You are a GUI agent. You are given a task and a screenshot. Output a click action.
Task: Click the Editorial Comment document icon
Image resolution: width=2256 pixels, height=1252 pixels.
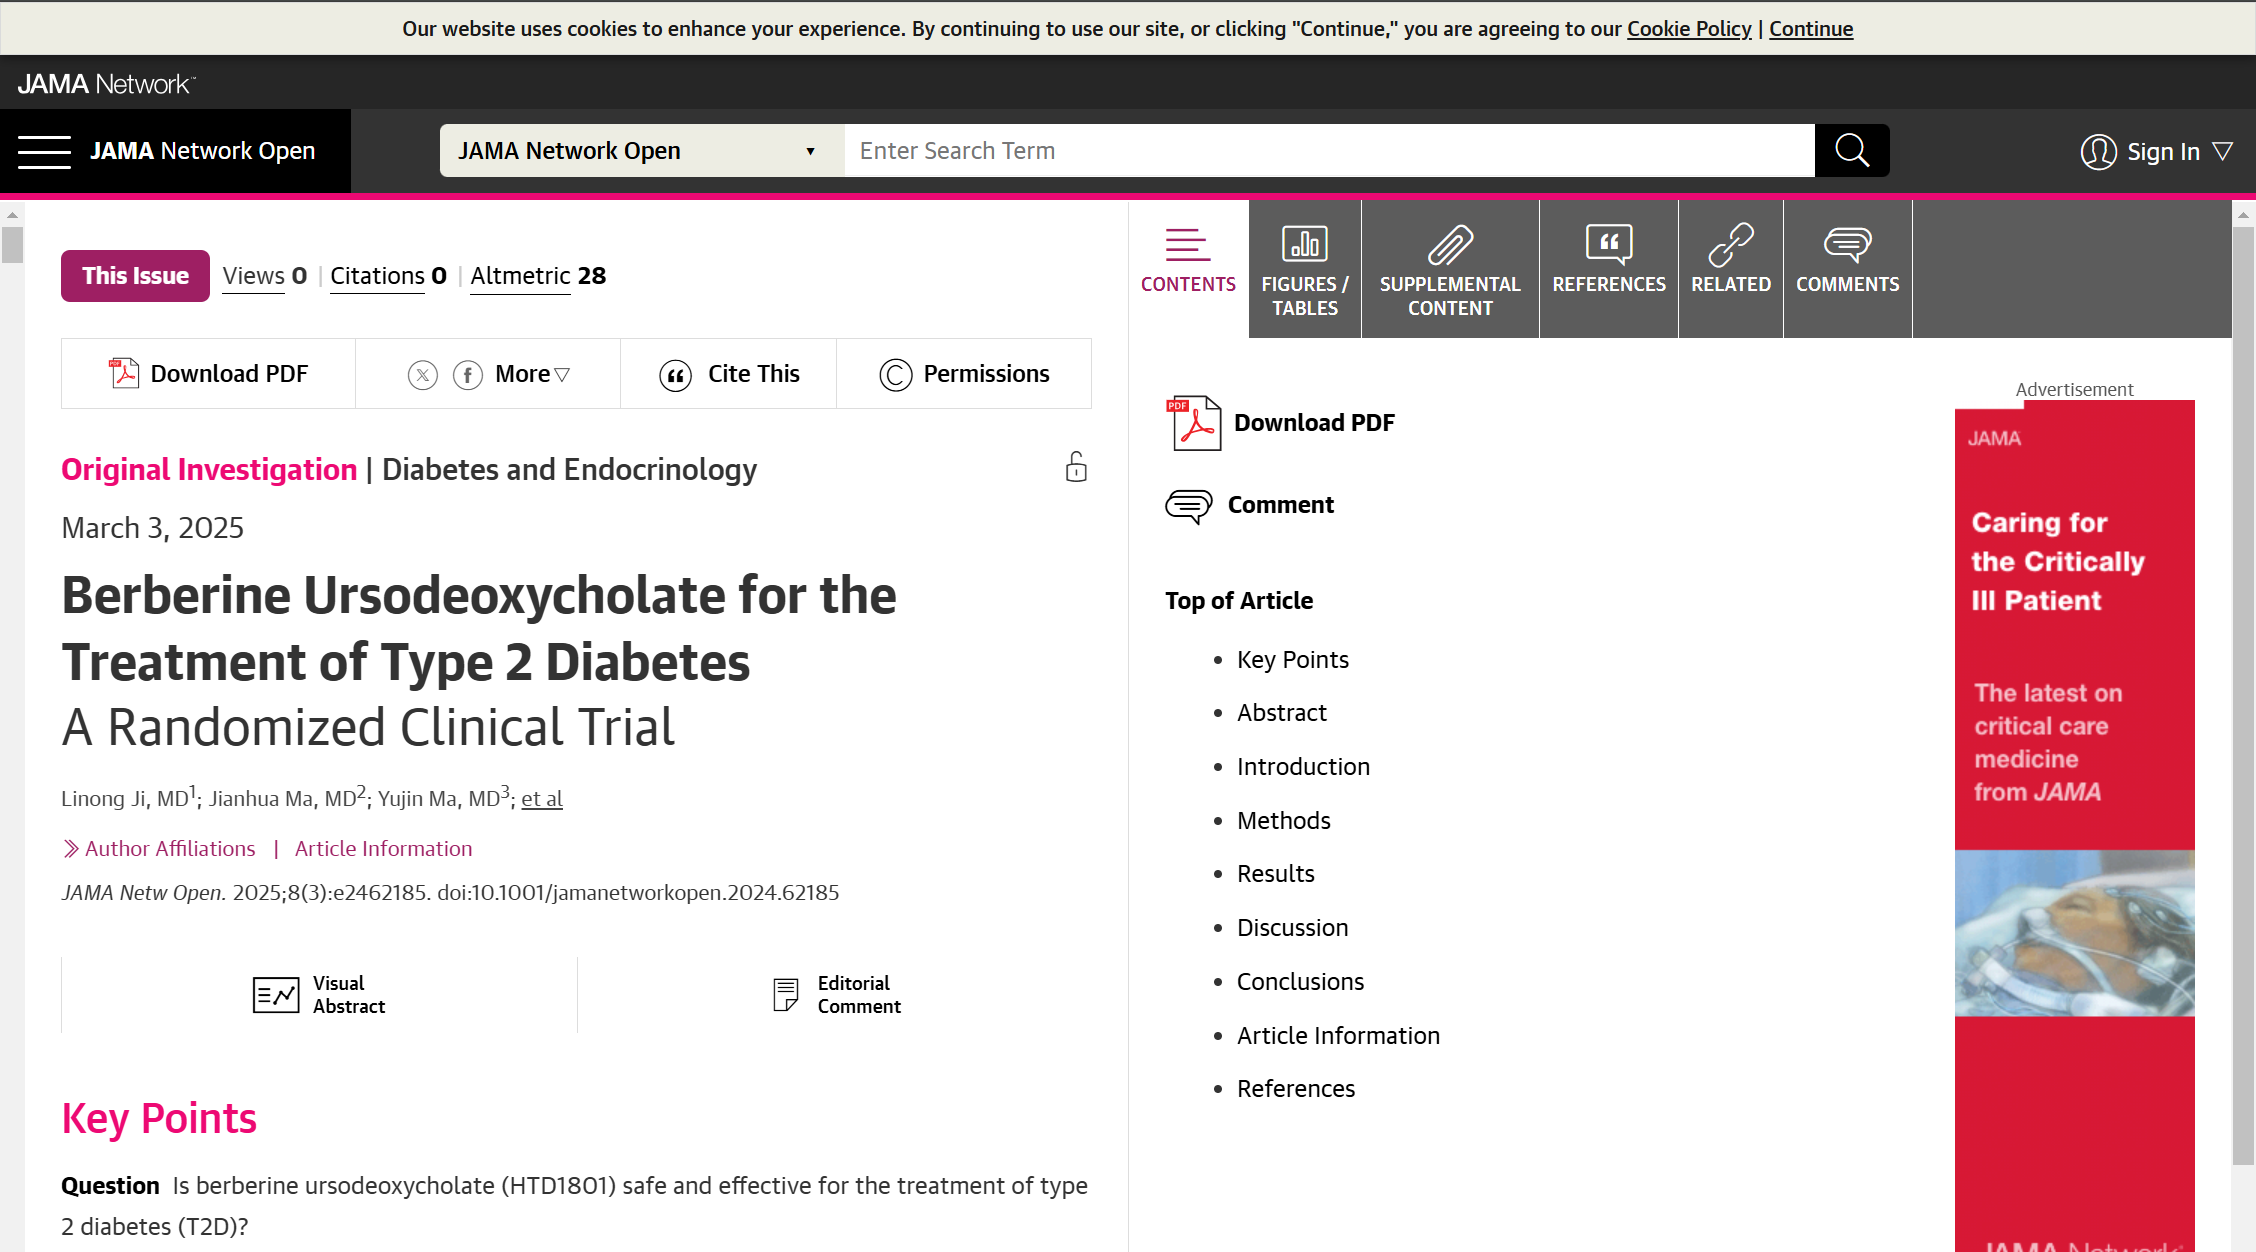coord(786,994)
